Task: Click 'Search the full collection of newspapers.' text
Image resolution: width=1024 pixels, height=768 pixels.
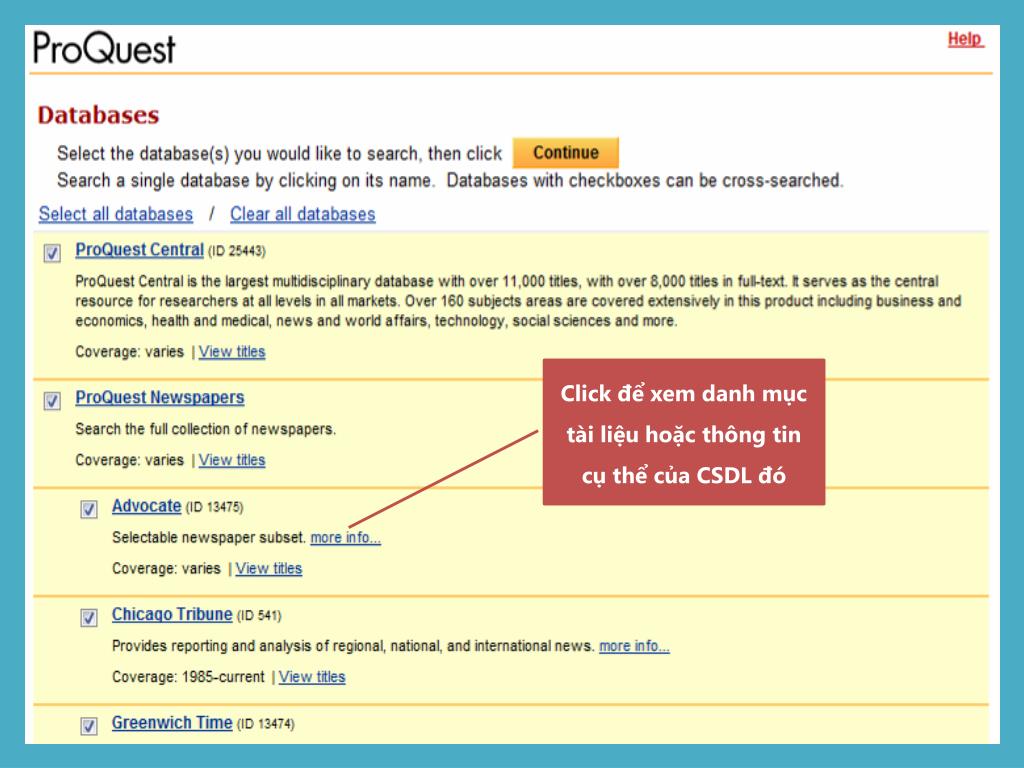Action: 205,429
